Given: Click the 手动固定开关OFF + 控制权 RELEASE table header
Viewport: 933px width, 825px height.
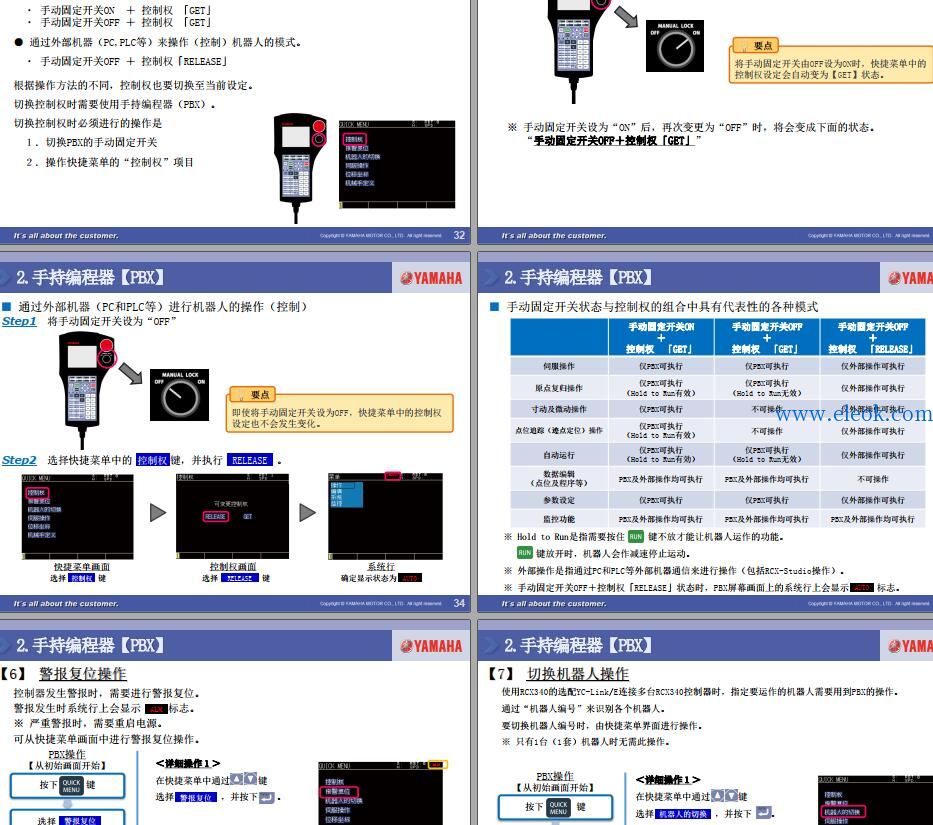Looking at the screenshot, I should (872, 338).
